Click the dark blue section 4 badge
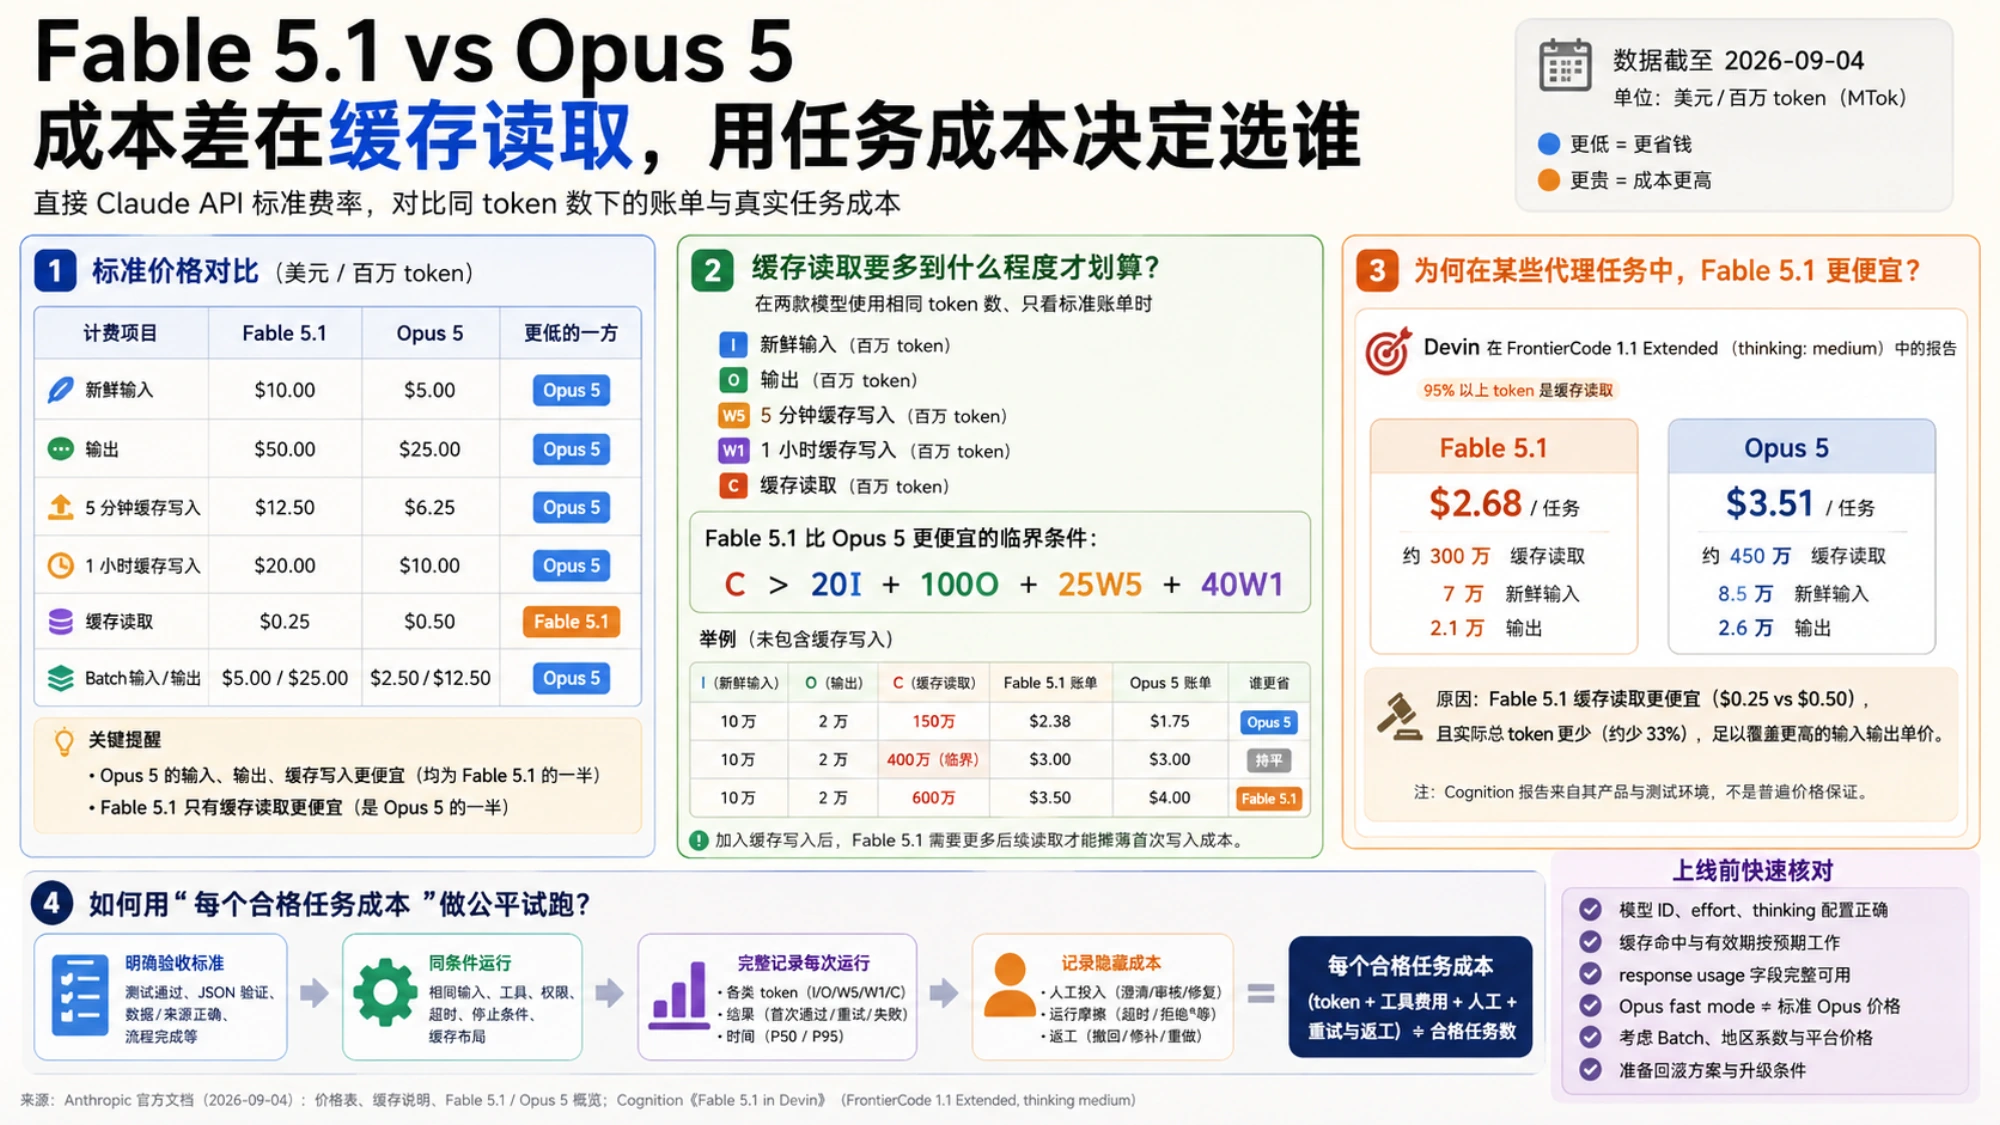Image resolution: width=2000 pixels, height=1125 pixels. pos(51,903)
